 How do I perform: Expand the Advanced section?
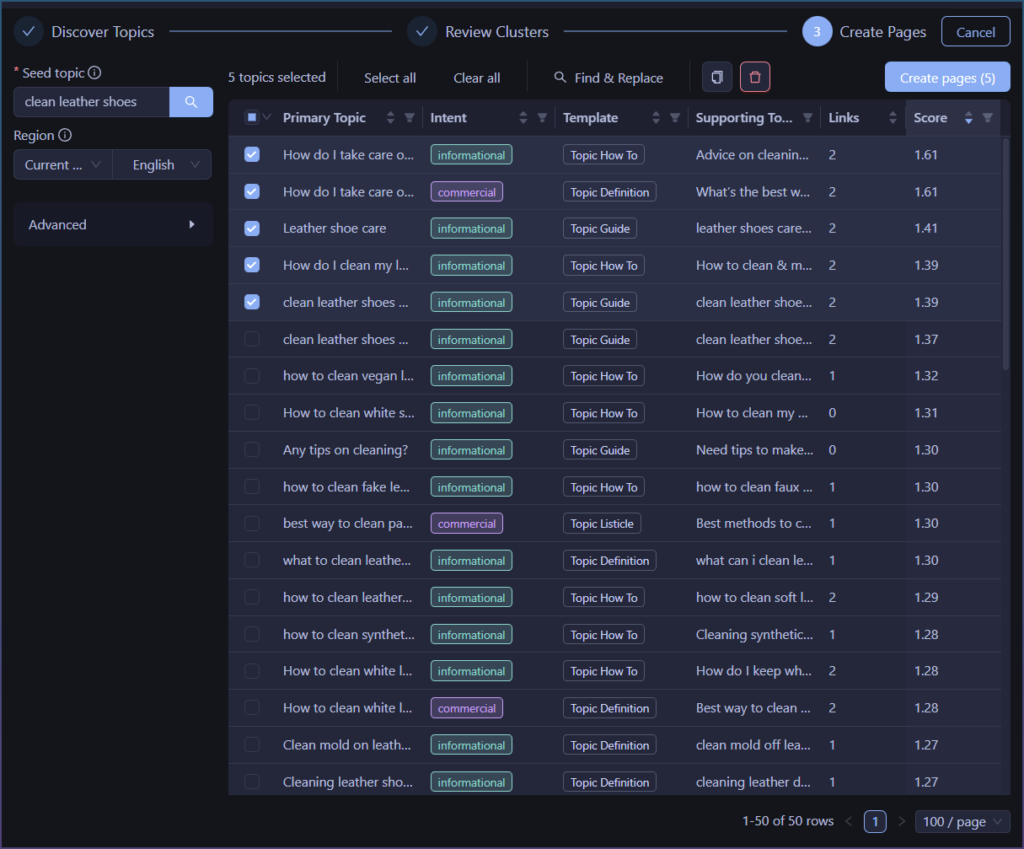pos(112,225)
